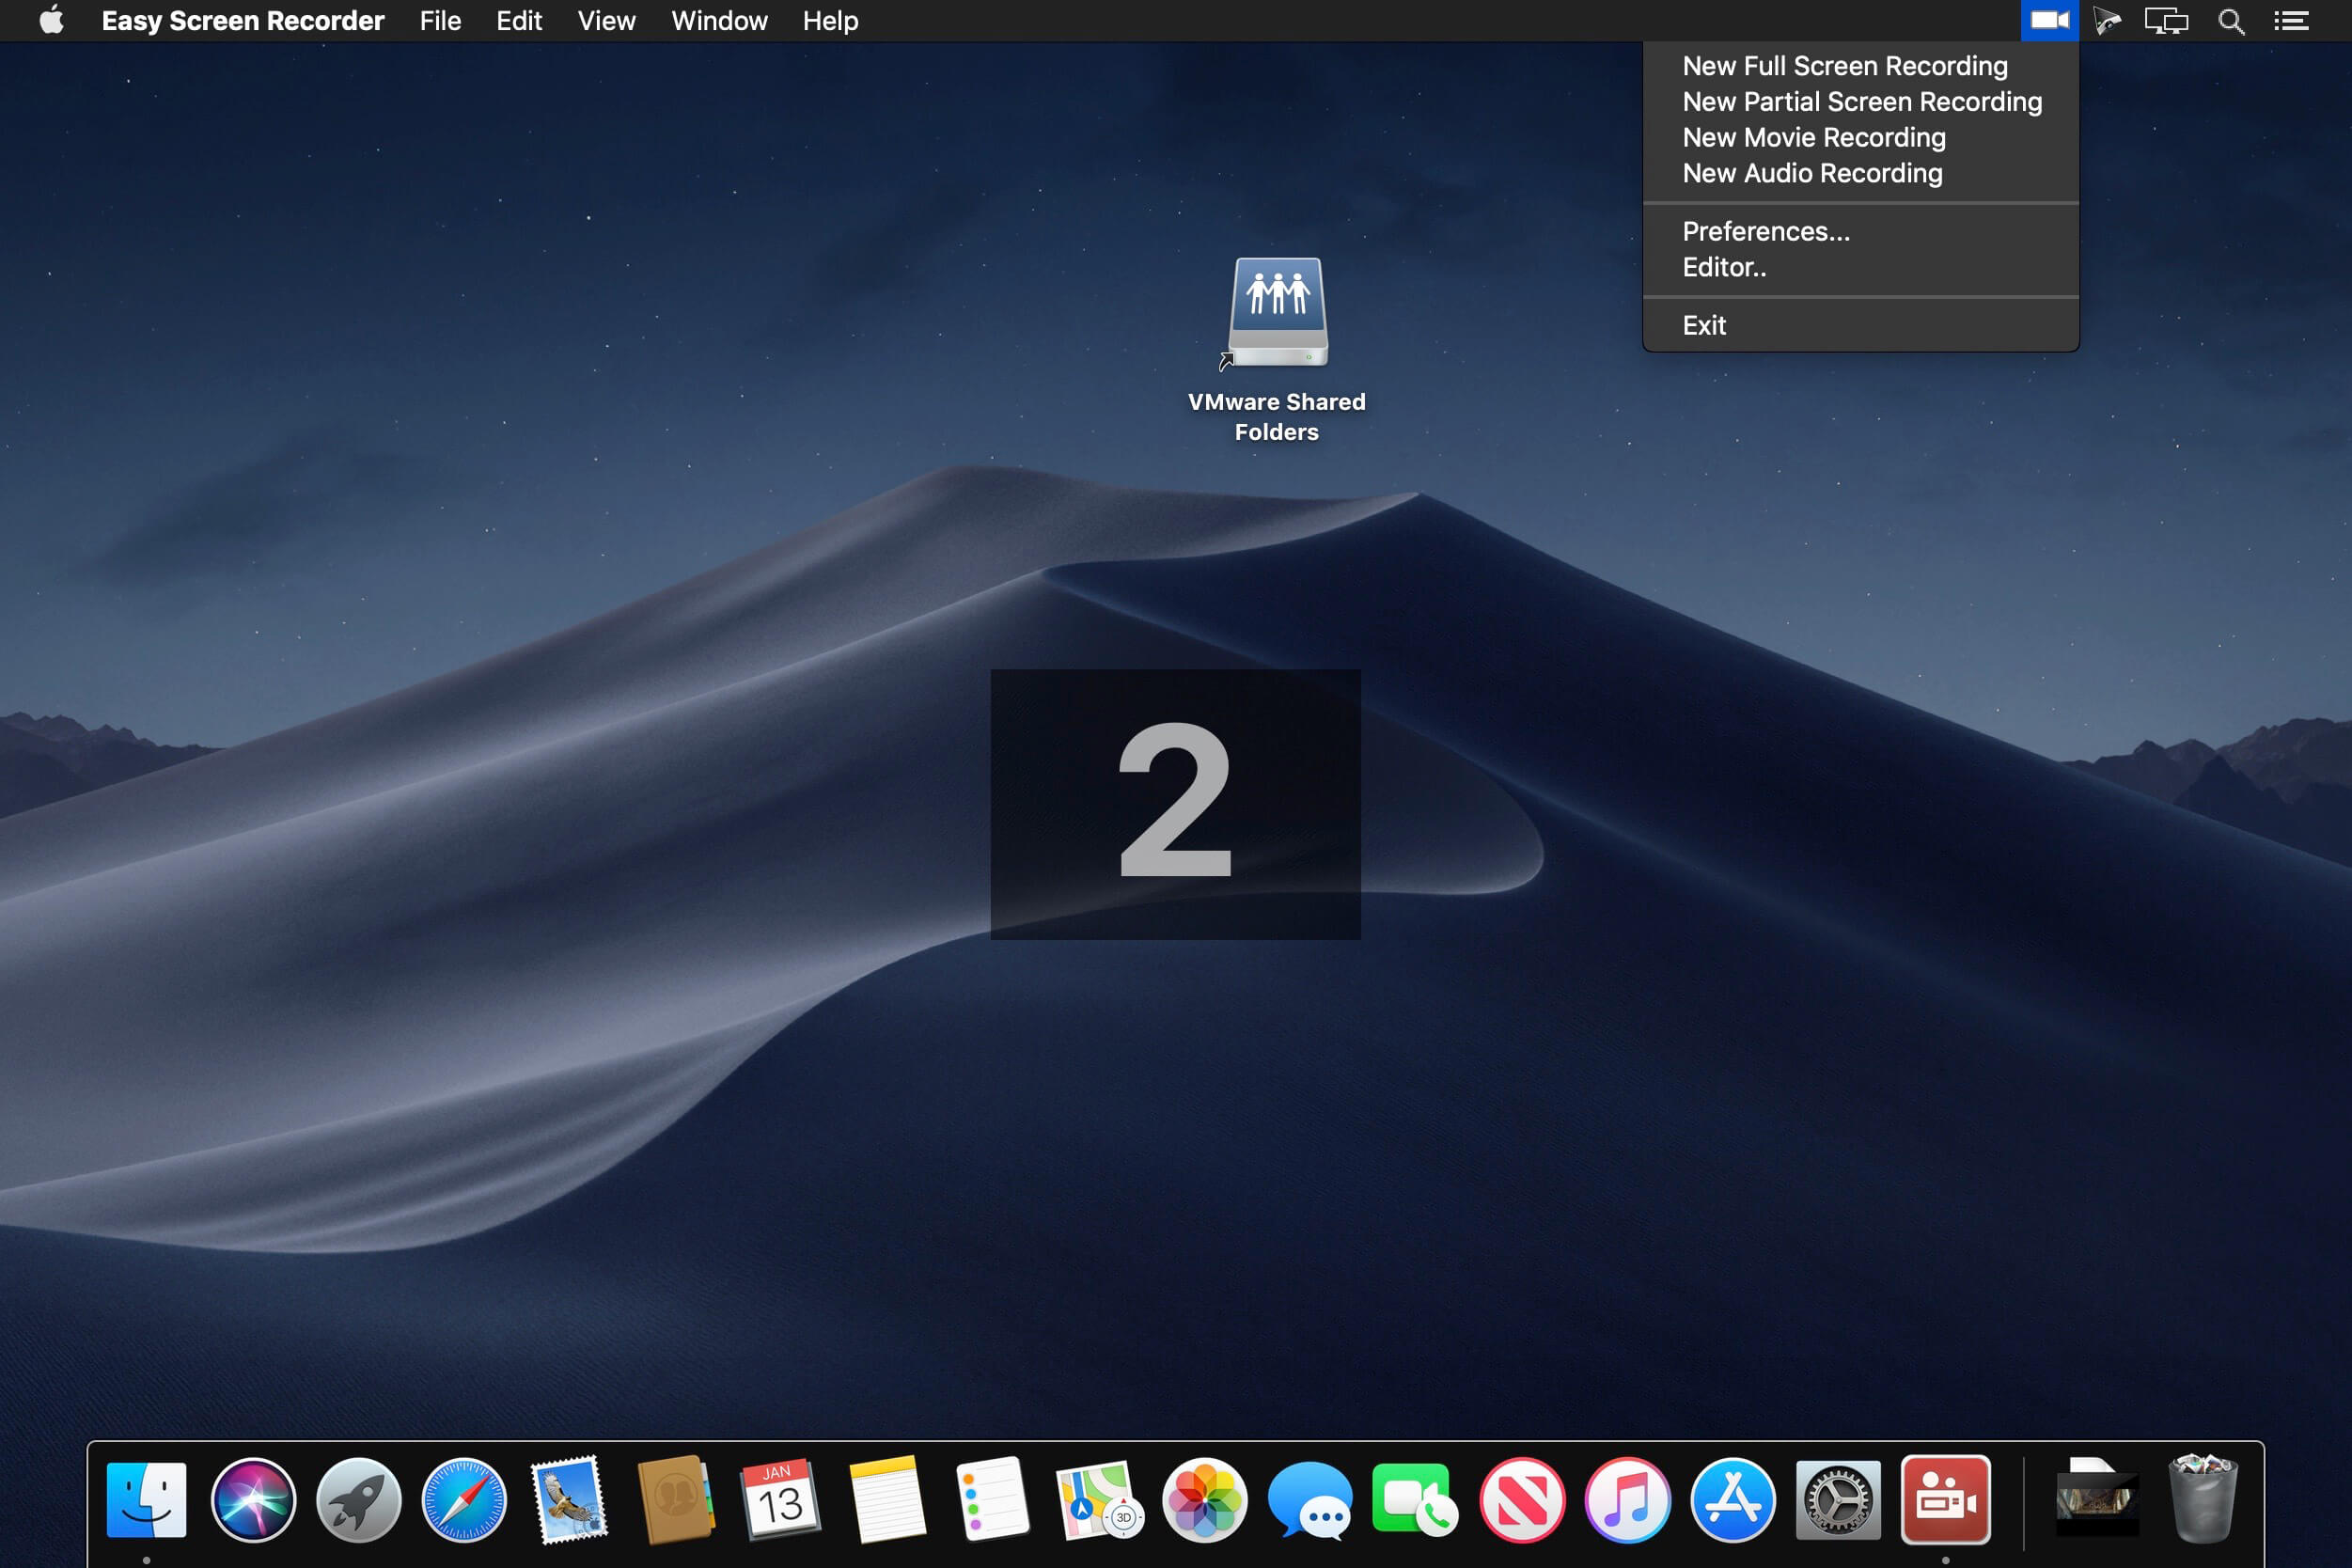Open the App Store Dock icon
The width and height of the screenshot is (2352, 1568).
(x=1732, y=1499)
